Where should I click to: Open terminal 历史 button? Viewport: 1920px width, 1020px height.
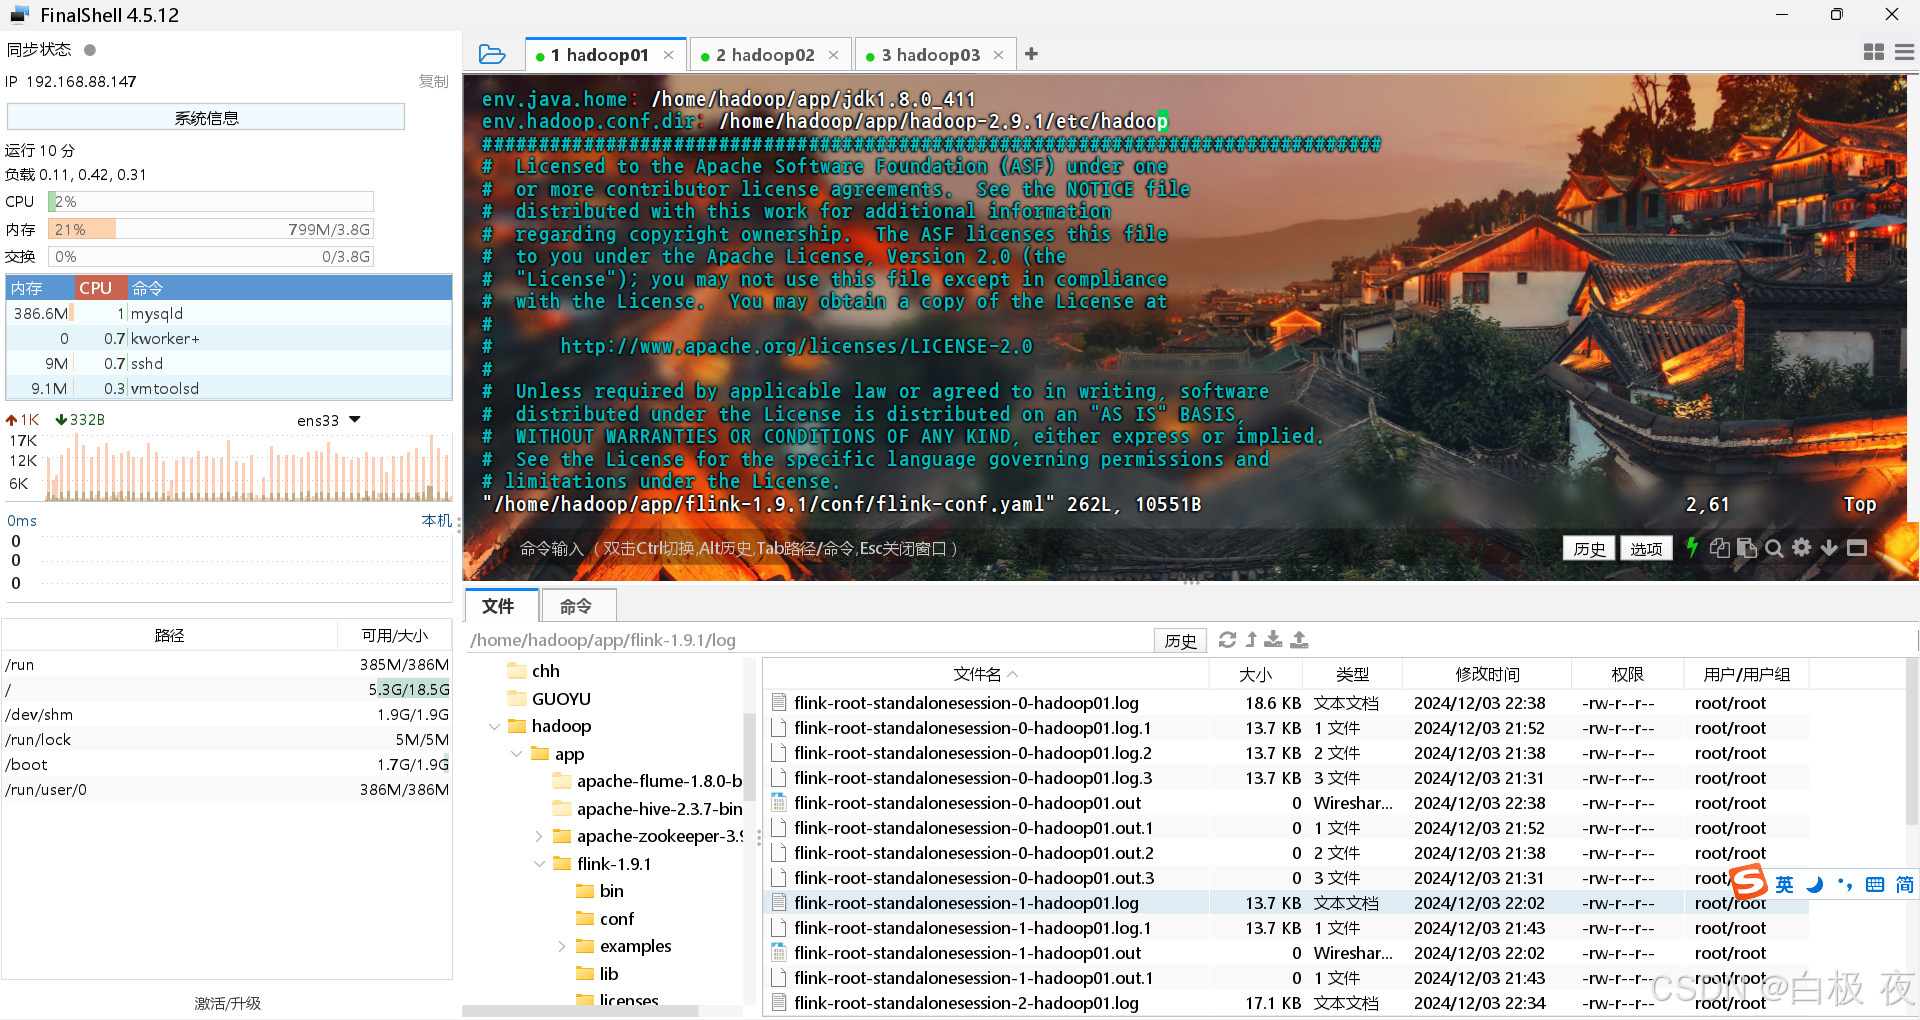pyautogui.click(x=1589, y=548)
